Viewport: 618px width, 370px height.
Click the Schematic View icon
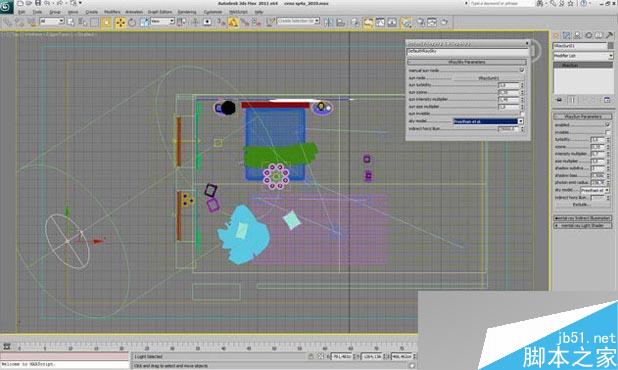(392, 22)
